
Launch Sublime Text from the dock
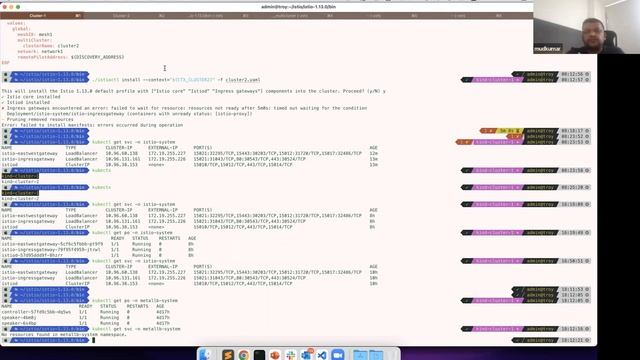click(228, 355)
